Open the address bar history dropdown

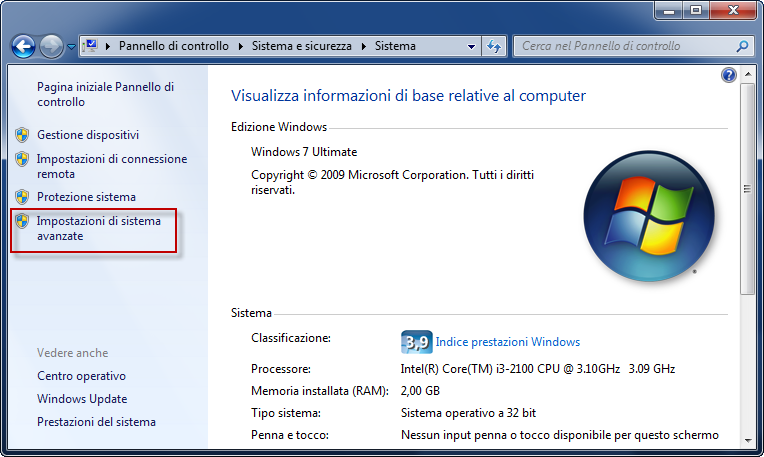(471, 47)
